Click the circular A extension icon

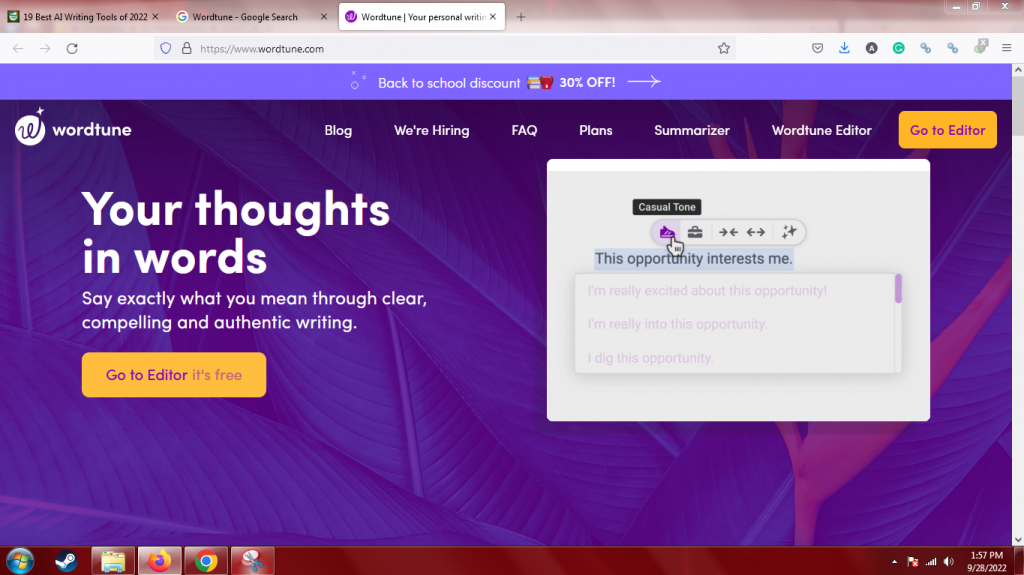[871, 48]
